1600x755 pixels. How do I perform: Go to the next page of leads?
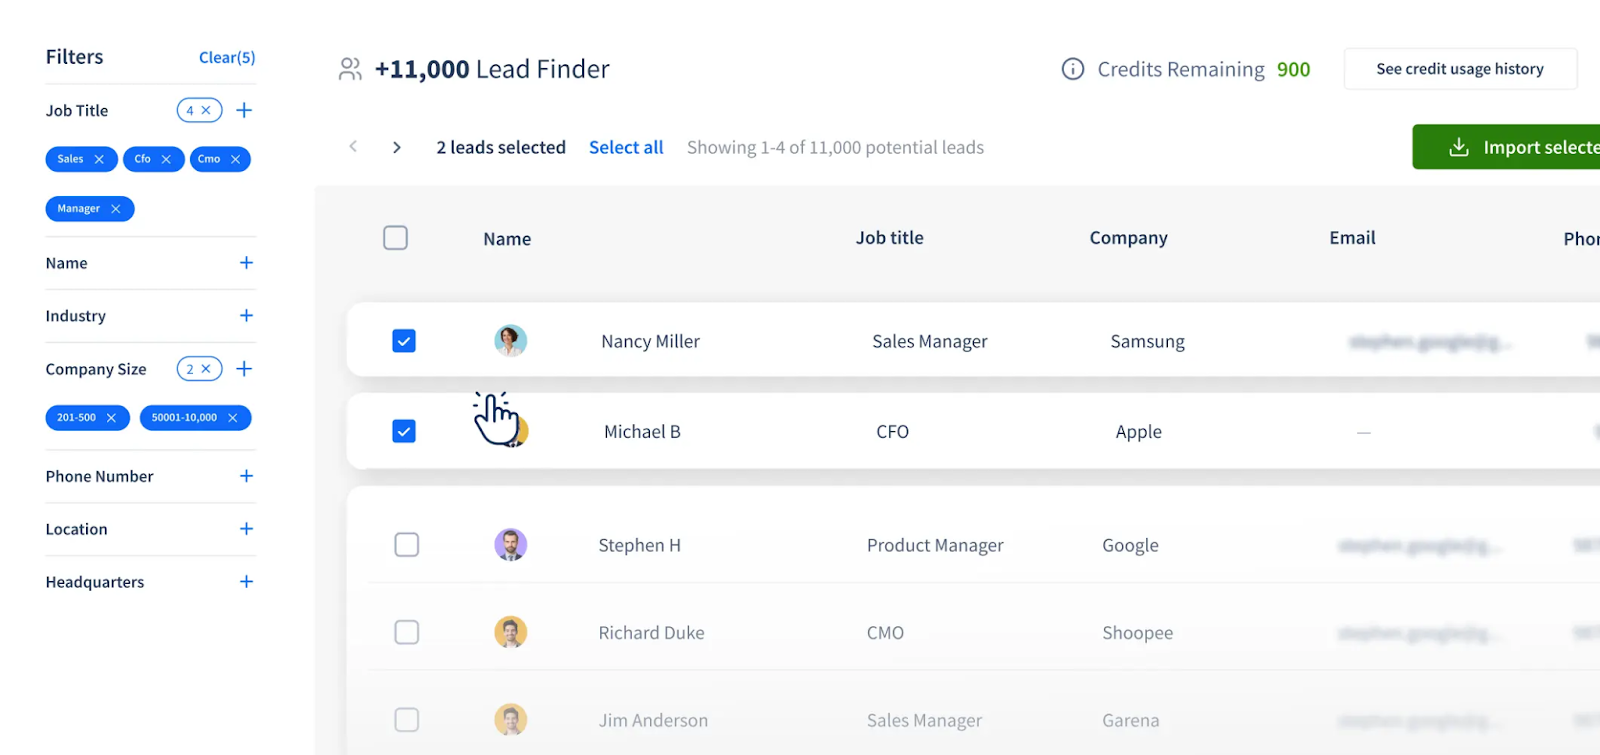point(396,146)
